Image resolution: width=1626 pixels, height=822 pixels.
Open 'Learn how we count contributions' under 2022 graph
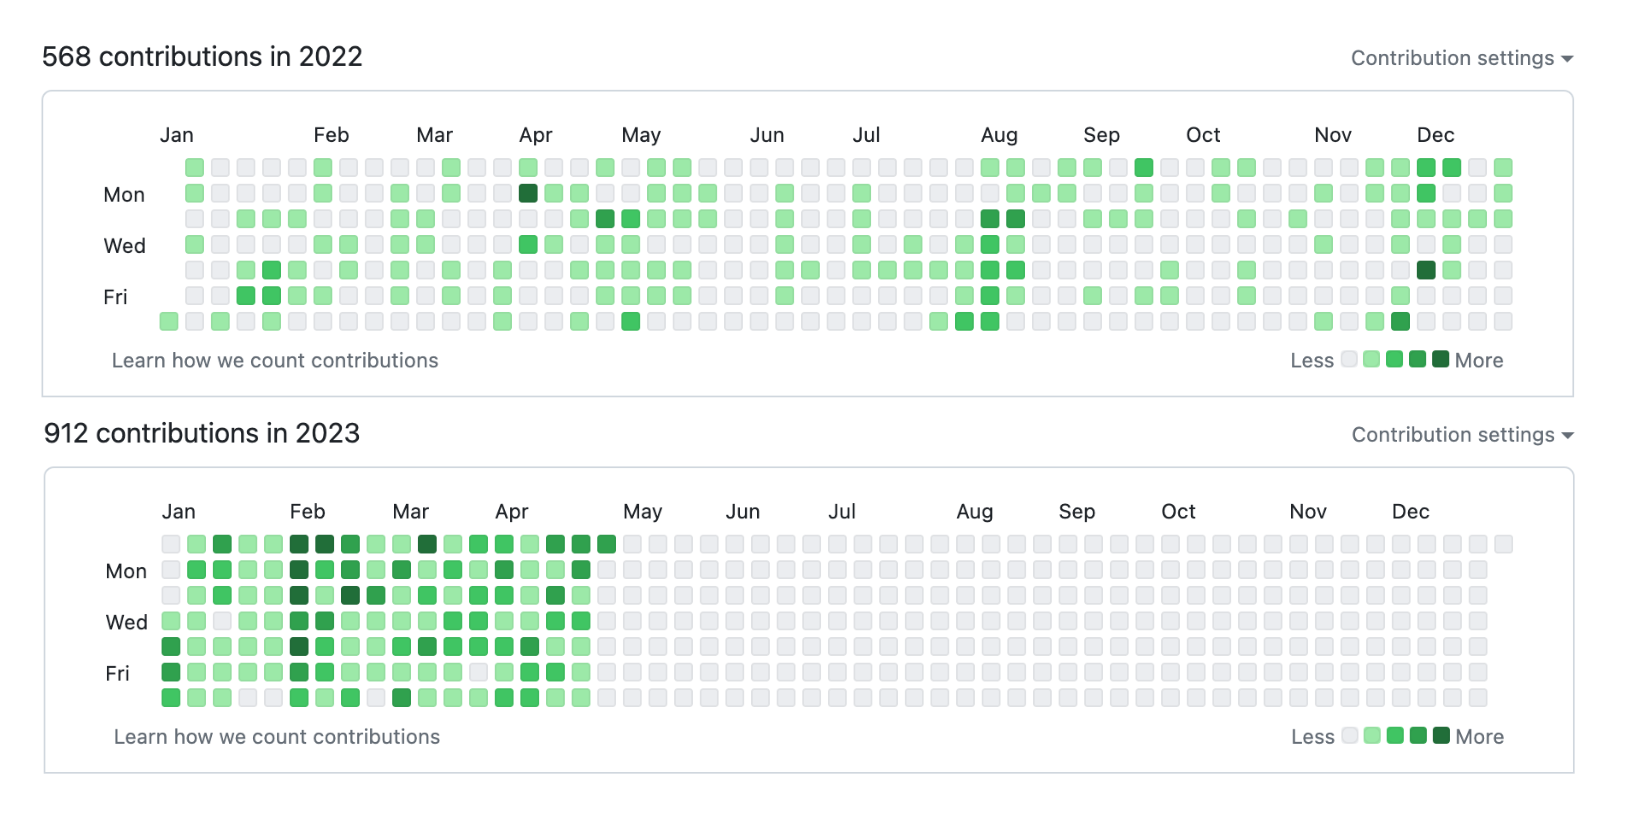tap(275, 360)
